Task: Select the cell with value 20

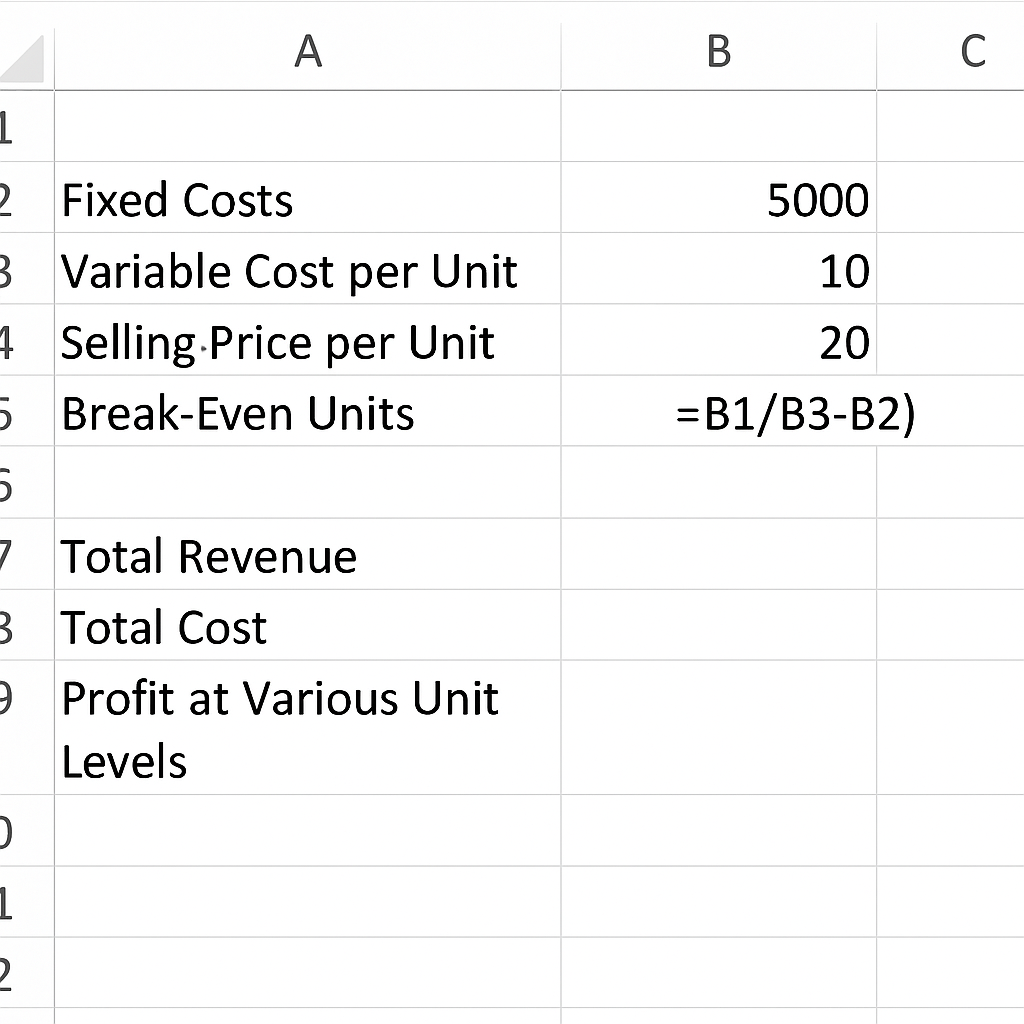Action: click(x=718, y=343)
